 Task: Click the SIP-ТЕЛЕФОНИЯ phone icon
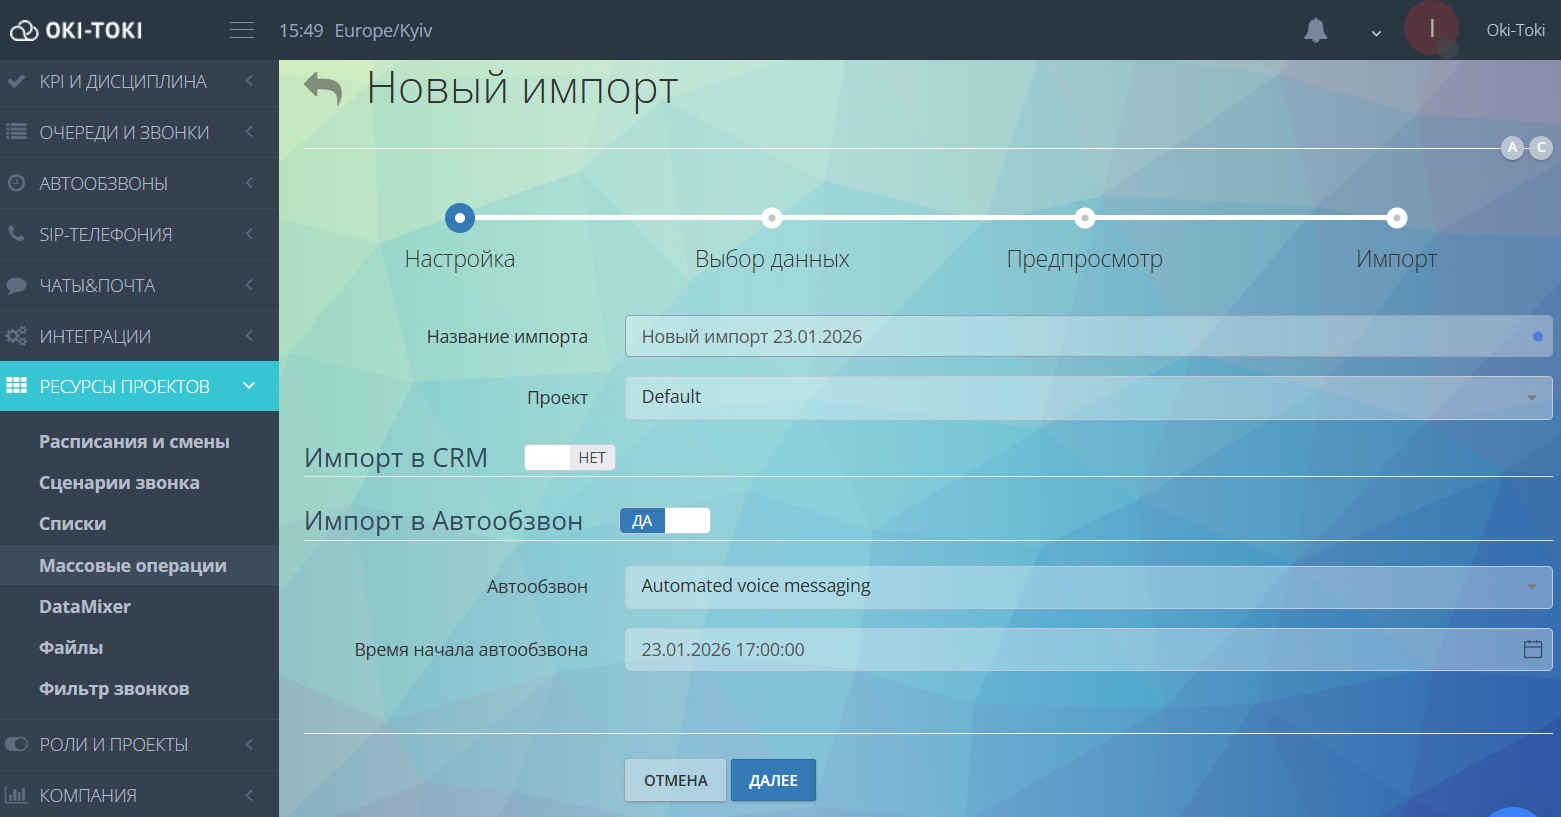click(x=15, y=233)
